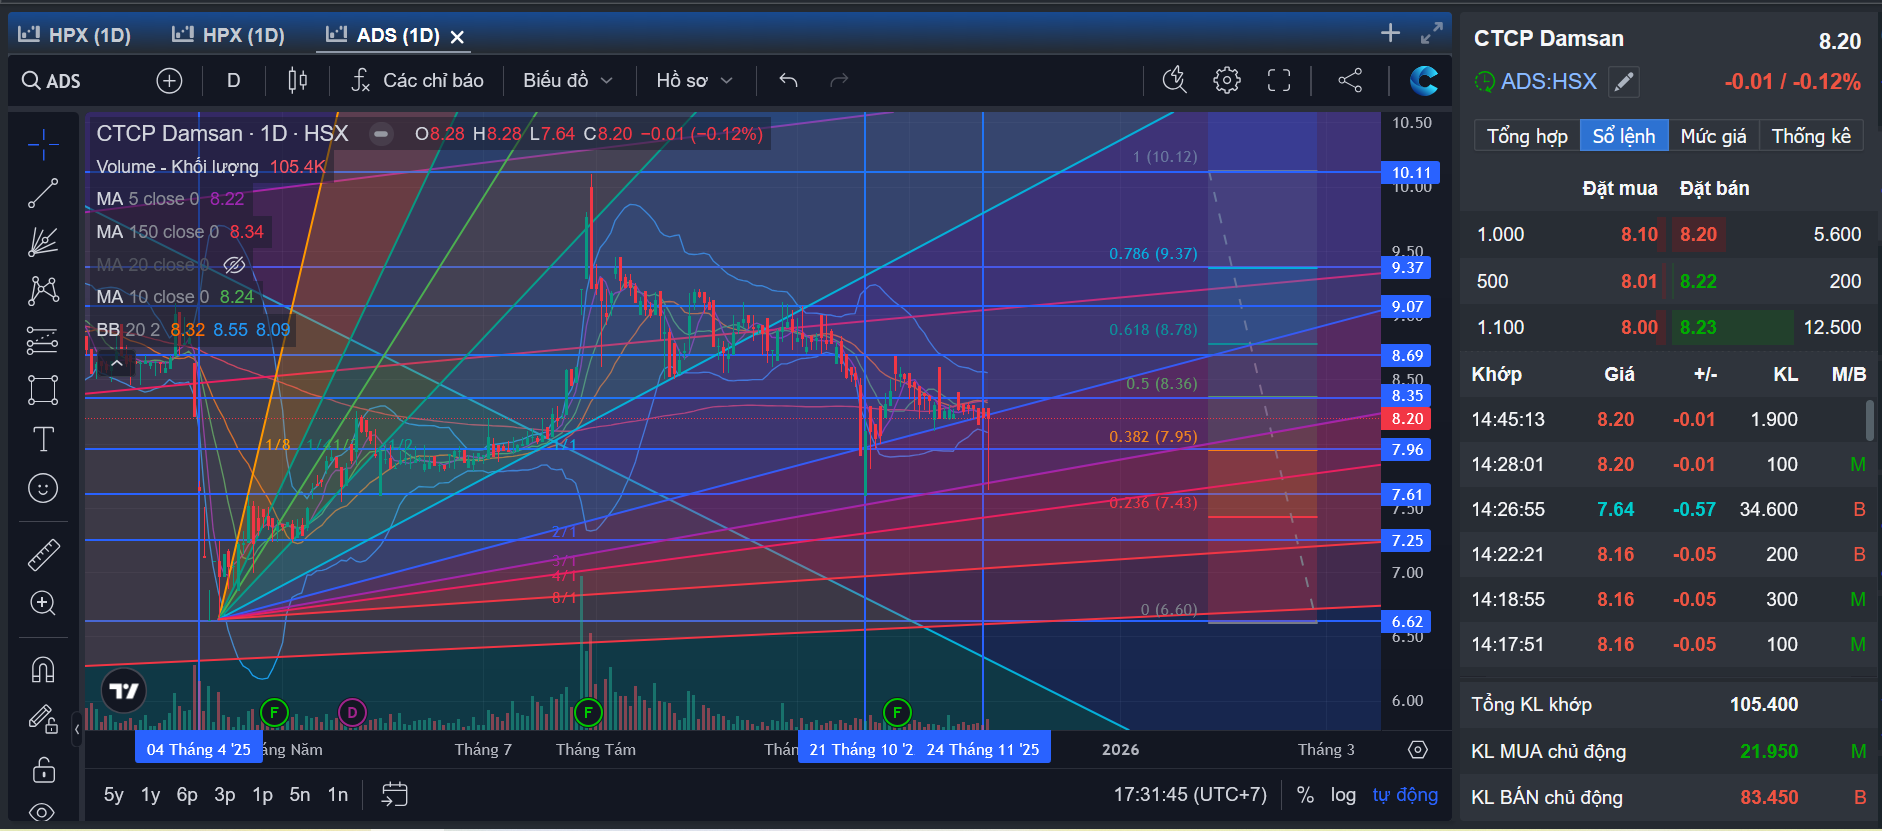Toggle stay in drawing mode
The height and width of the screenshot is (831, 1882).
tap(43, 719)
